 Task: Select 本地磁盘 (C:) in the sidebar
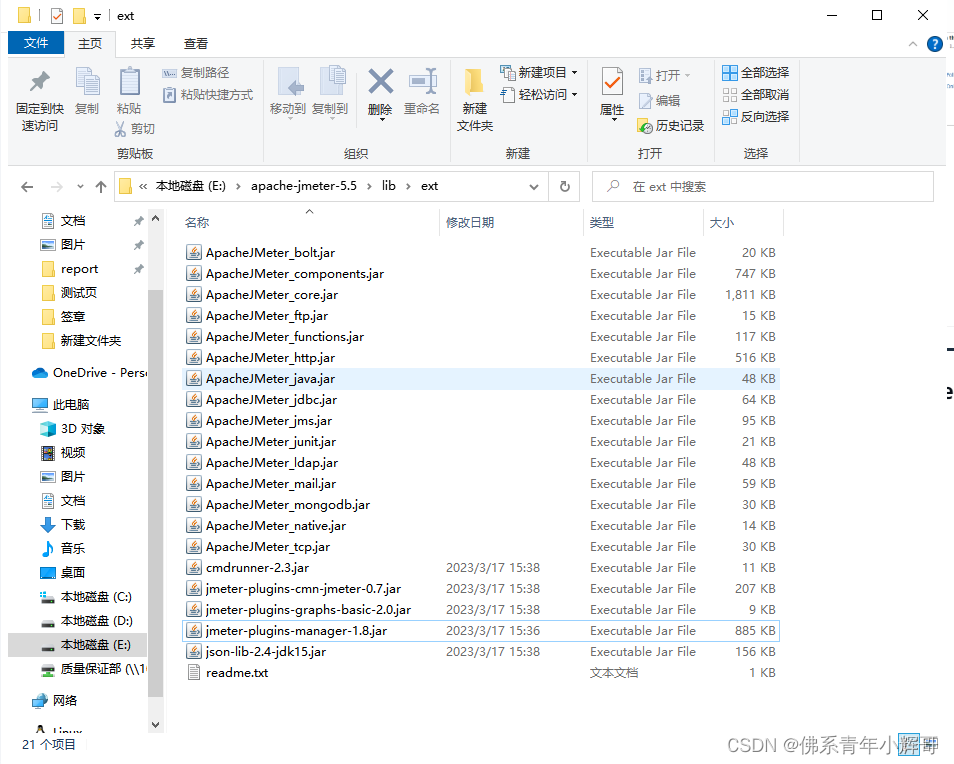click(x=85, y=597)
